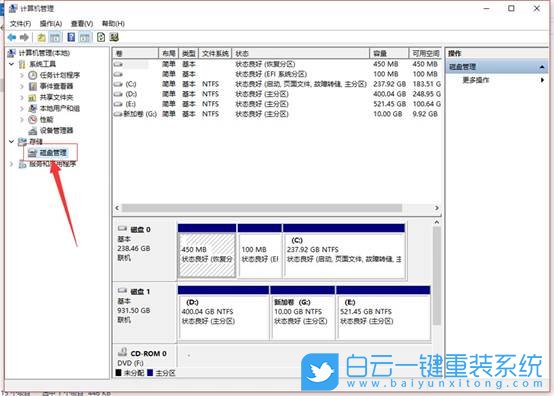Collapse the 系统工具 tree node
The width and height of the screenshot is (554, 396).
[11, 64]
